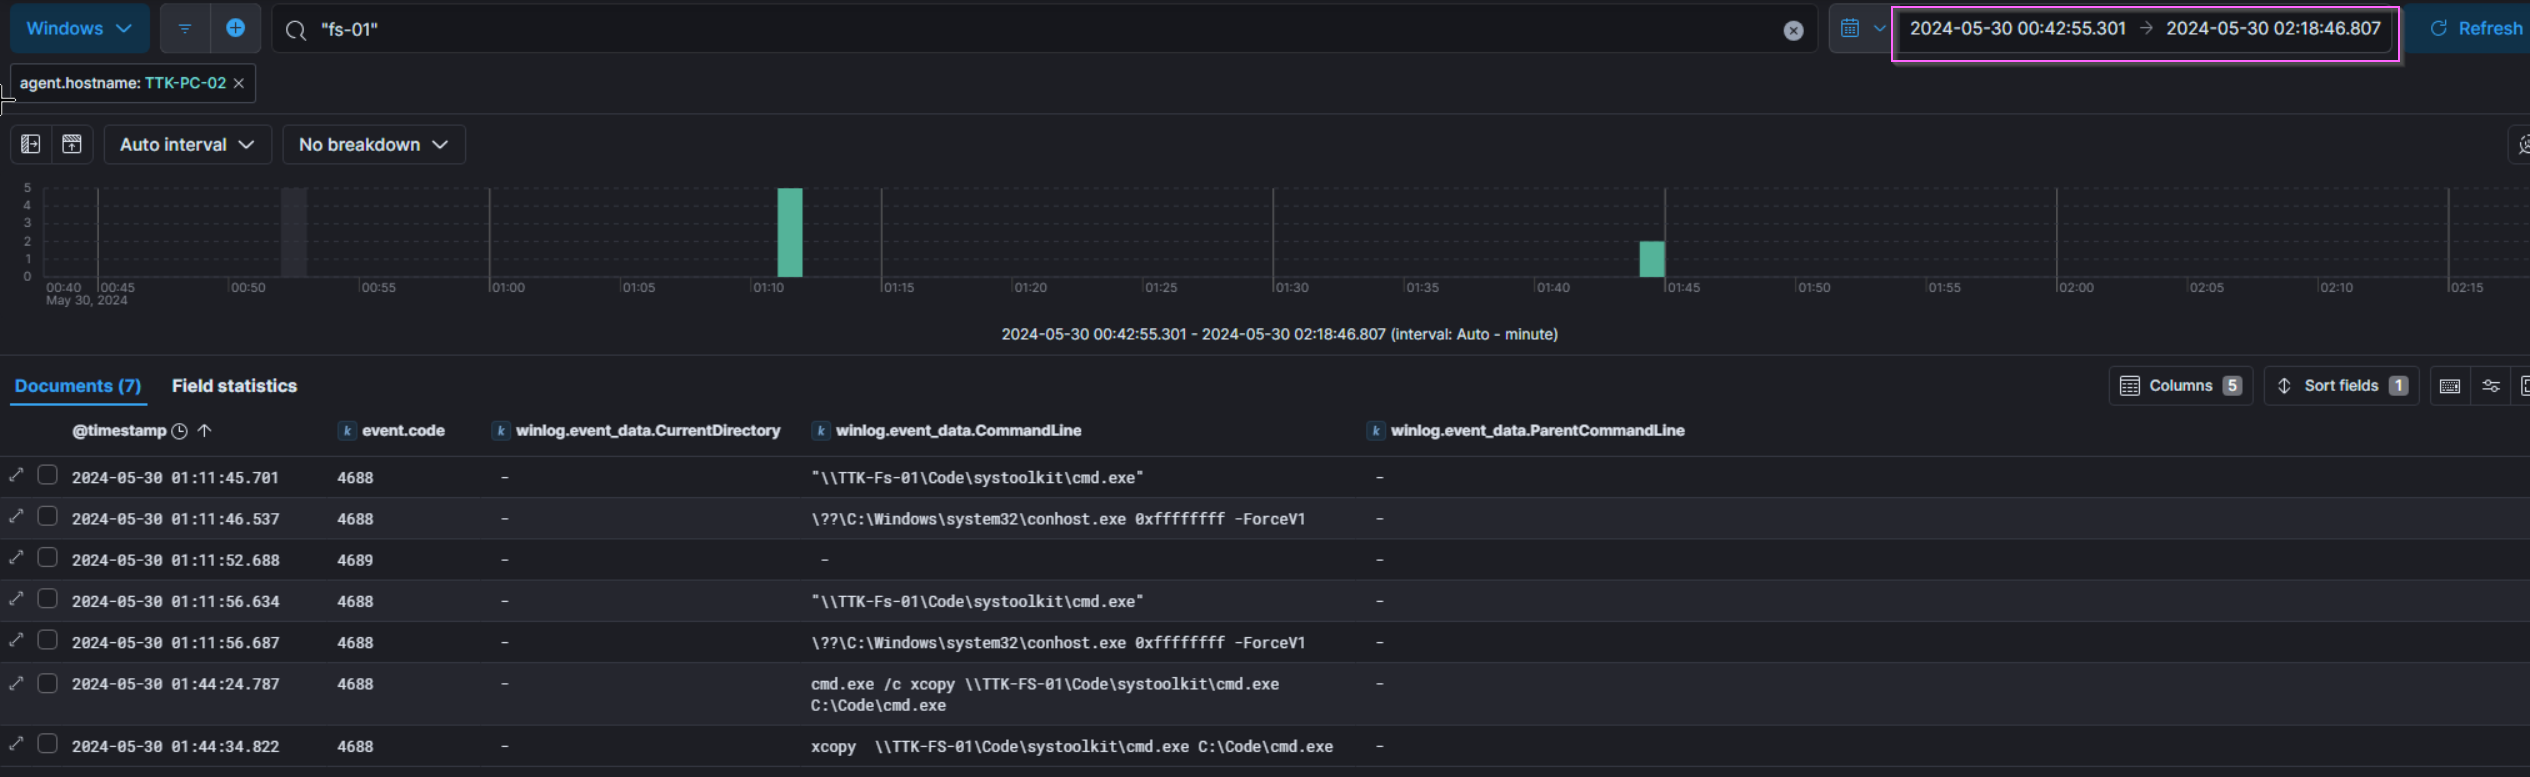Open the calendar quick date menu
The image size is (2530, 777).
click(1860, 29)
